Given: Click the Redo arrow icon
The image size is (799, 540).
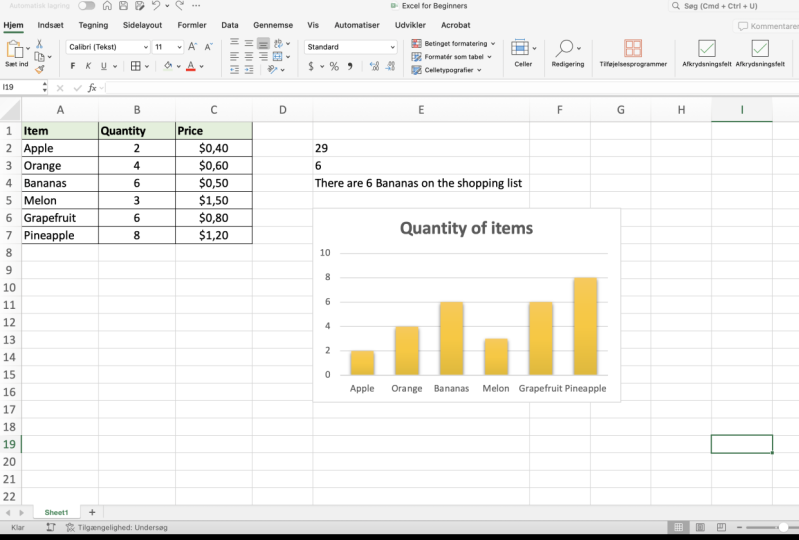Looking at the screenshot, I should [x=179, y=6].
